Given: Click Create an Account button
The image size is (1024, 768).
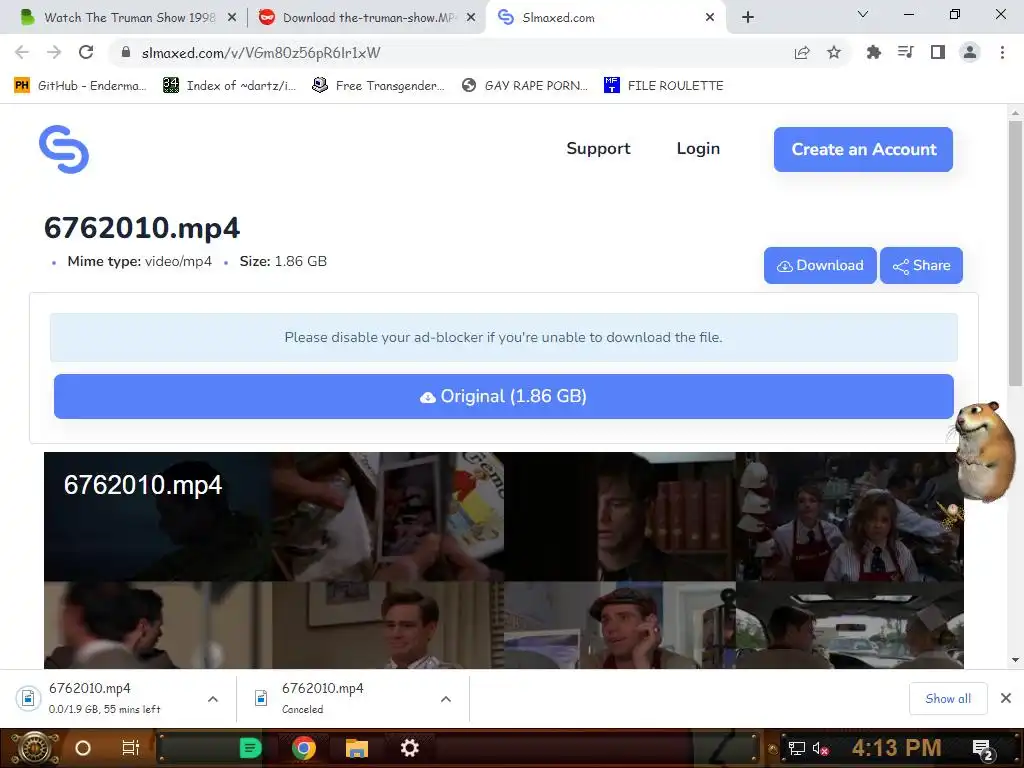Looking at the screenshot, I should tap(863, 150).
